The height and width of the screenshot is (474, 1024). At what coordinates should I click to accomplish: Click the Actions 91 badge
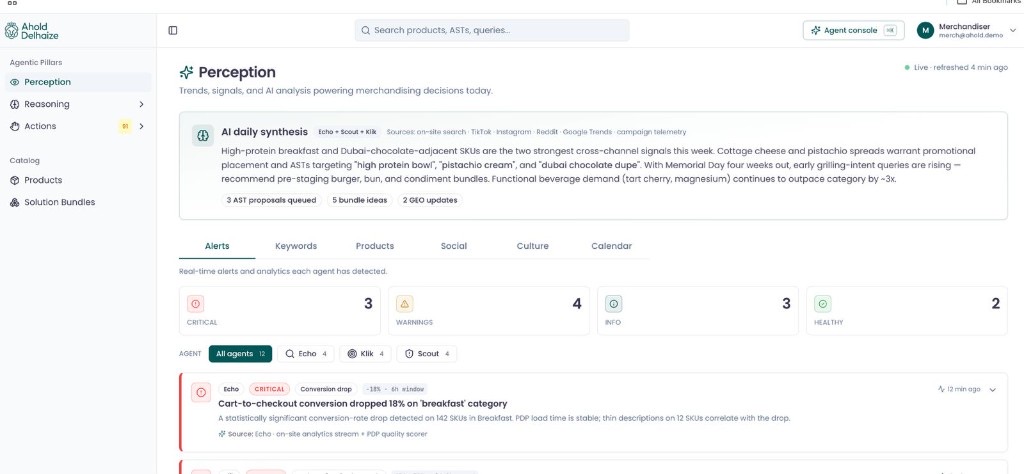[125, 127]
